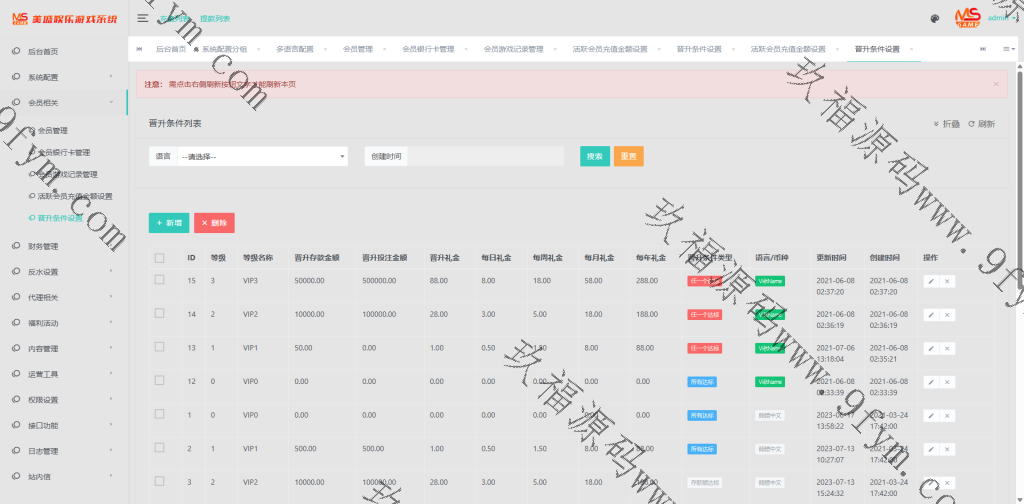1024x504 pixels.
Task: Dismiss the pink notice alert
Action: 996,84
